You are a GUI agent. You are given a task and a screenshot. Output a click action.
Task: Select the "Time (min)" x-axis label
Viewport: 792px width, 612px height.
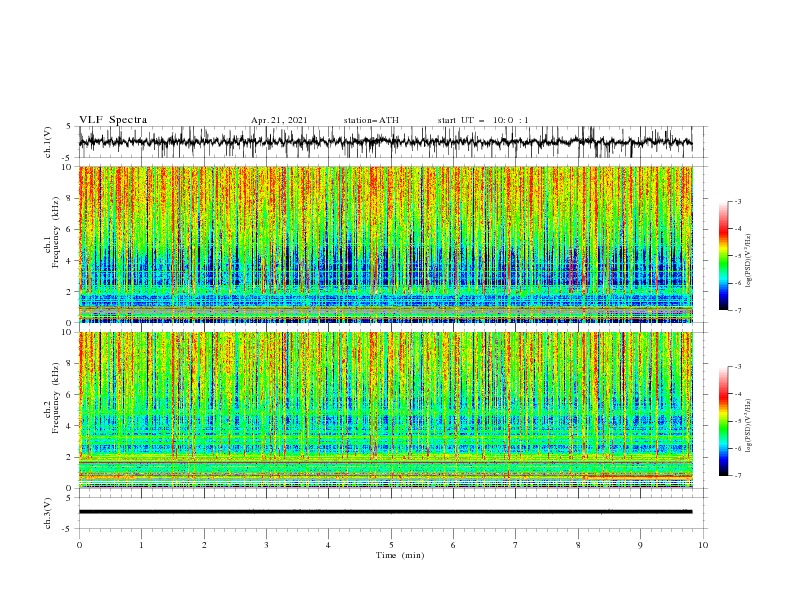click(x=400, y=555)
